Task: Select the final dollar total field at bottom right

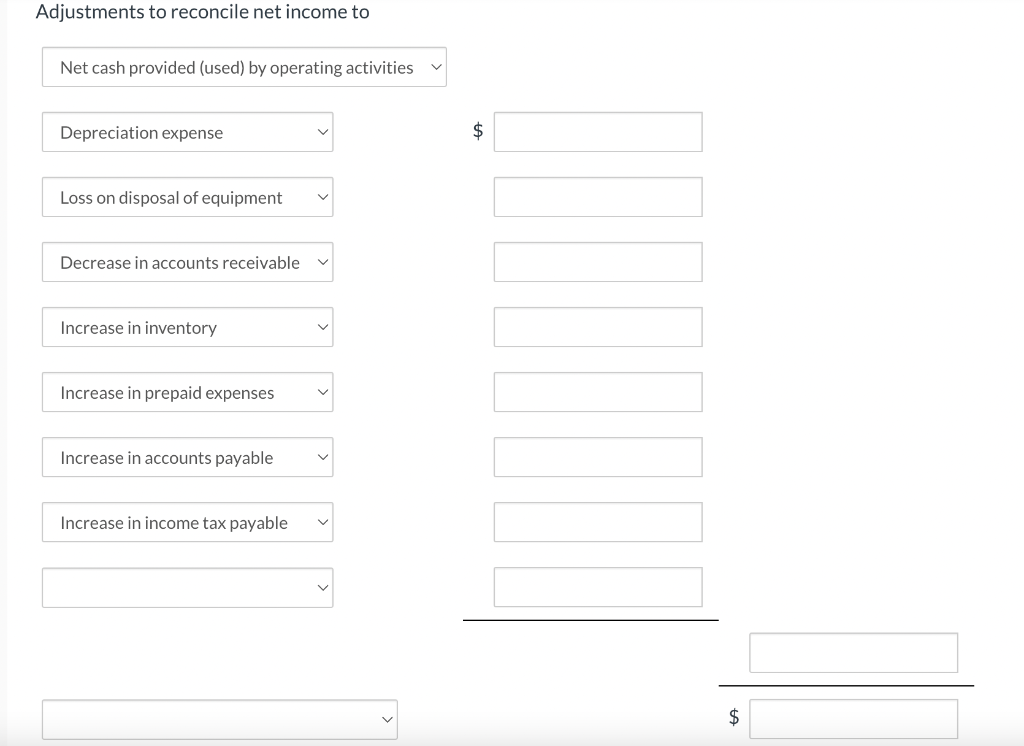Action: [x=853, y=718]
